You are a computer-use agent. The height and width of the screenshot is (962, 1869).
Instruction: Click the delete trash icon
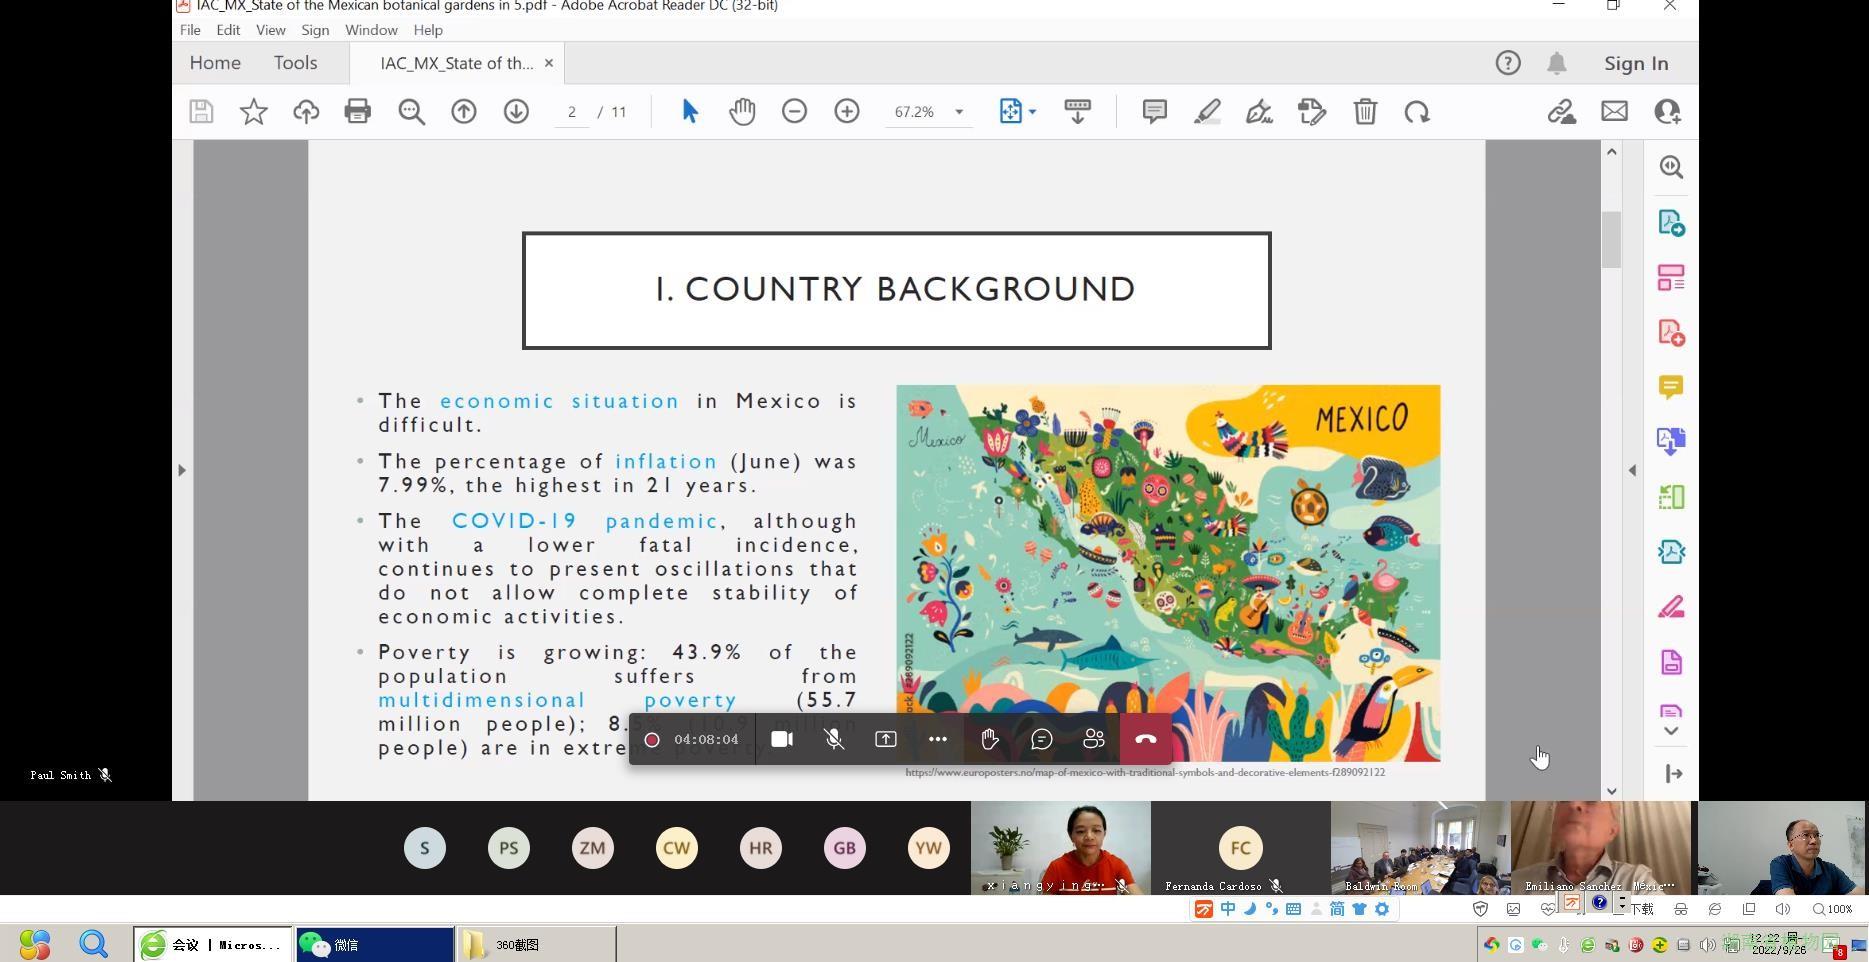[x=1365, y=111]
